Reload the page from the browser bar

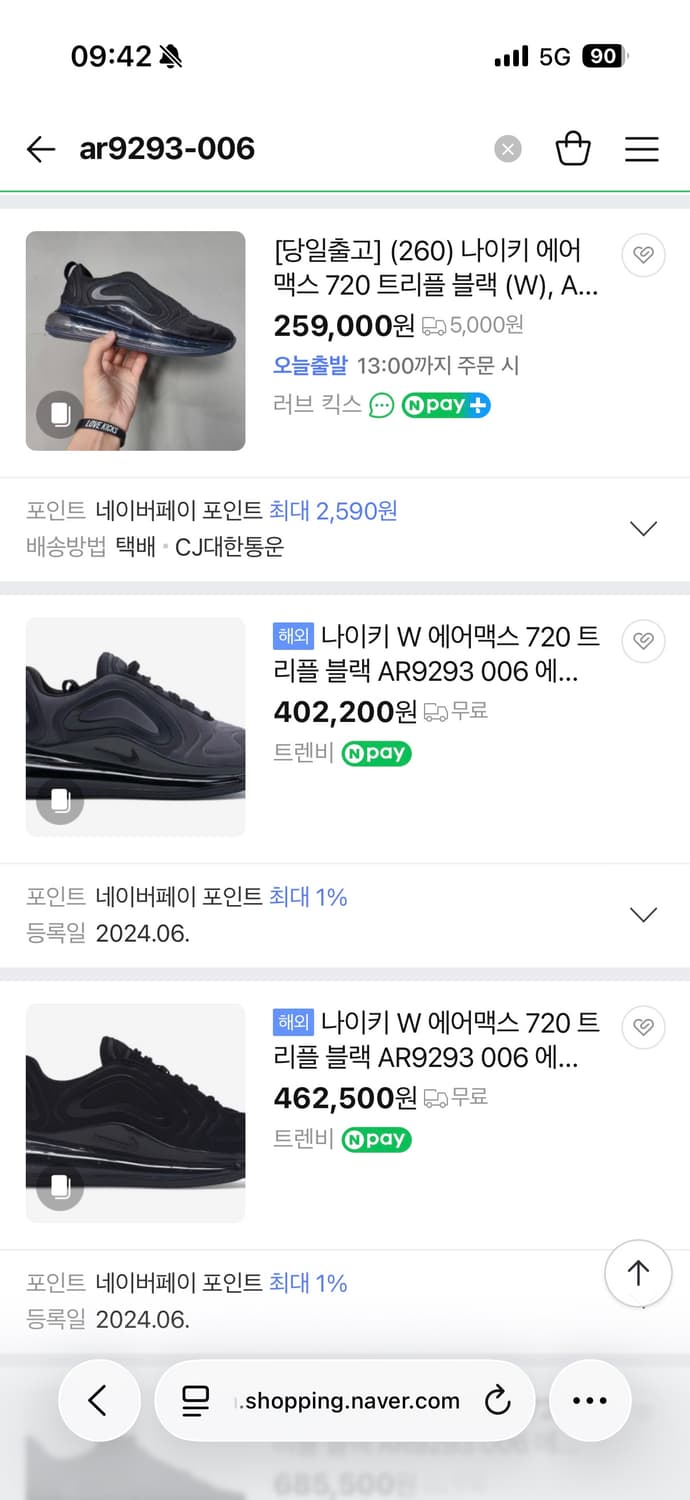tap(497, 1400)
